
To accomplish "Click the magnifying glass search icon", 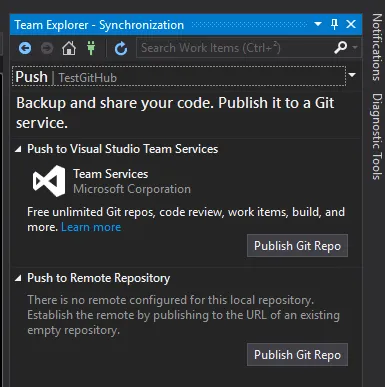I will tap(341, 48).
